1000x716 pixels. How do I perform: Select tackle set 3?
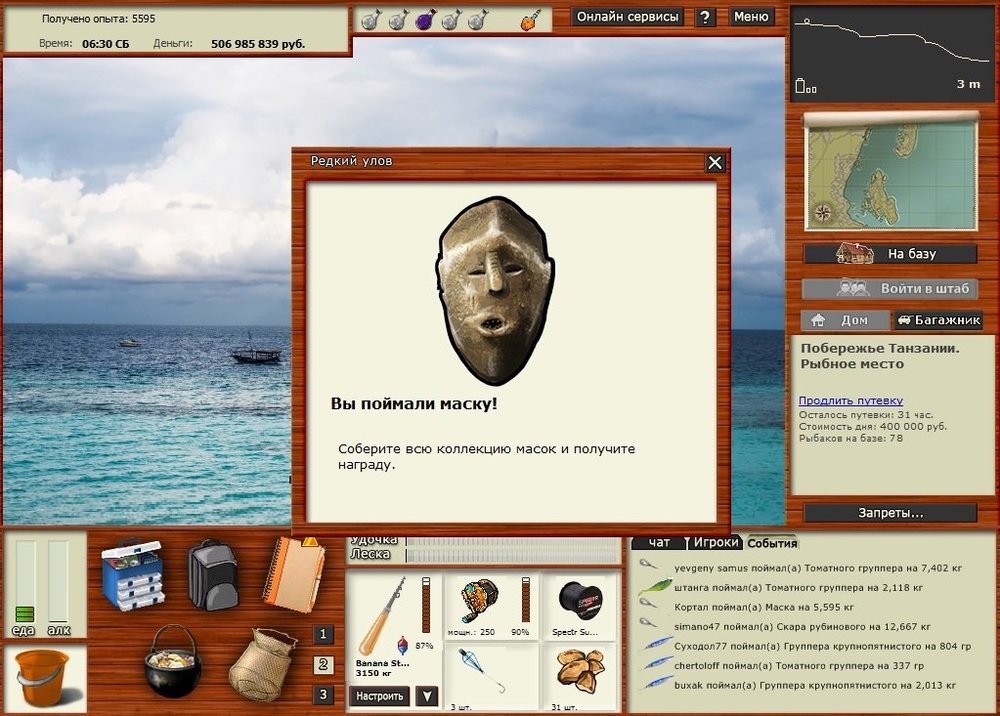click(x=323, y=694)
